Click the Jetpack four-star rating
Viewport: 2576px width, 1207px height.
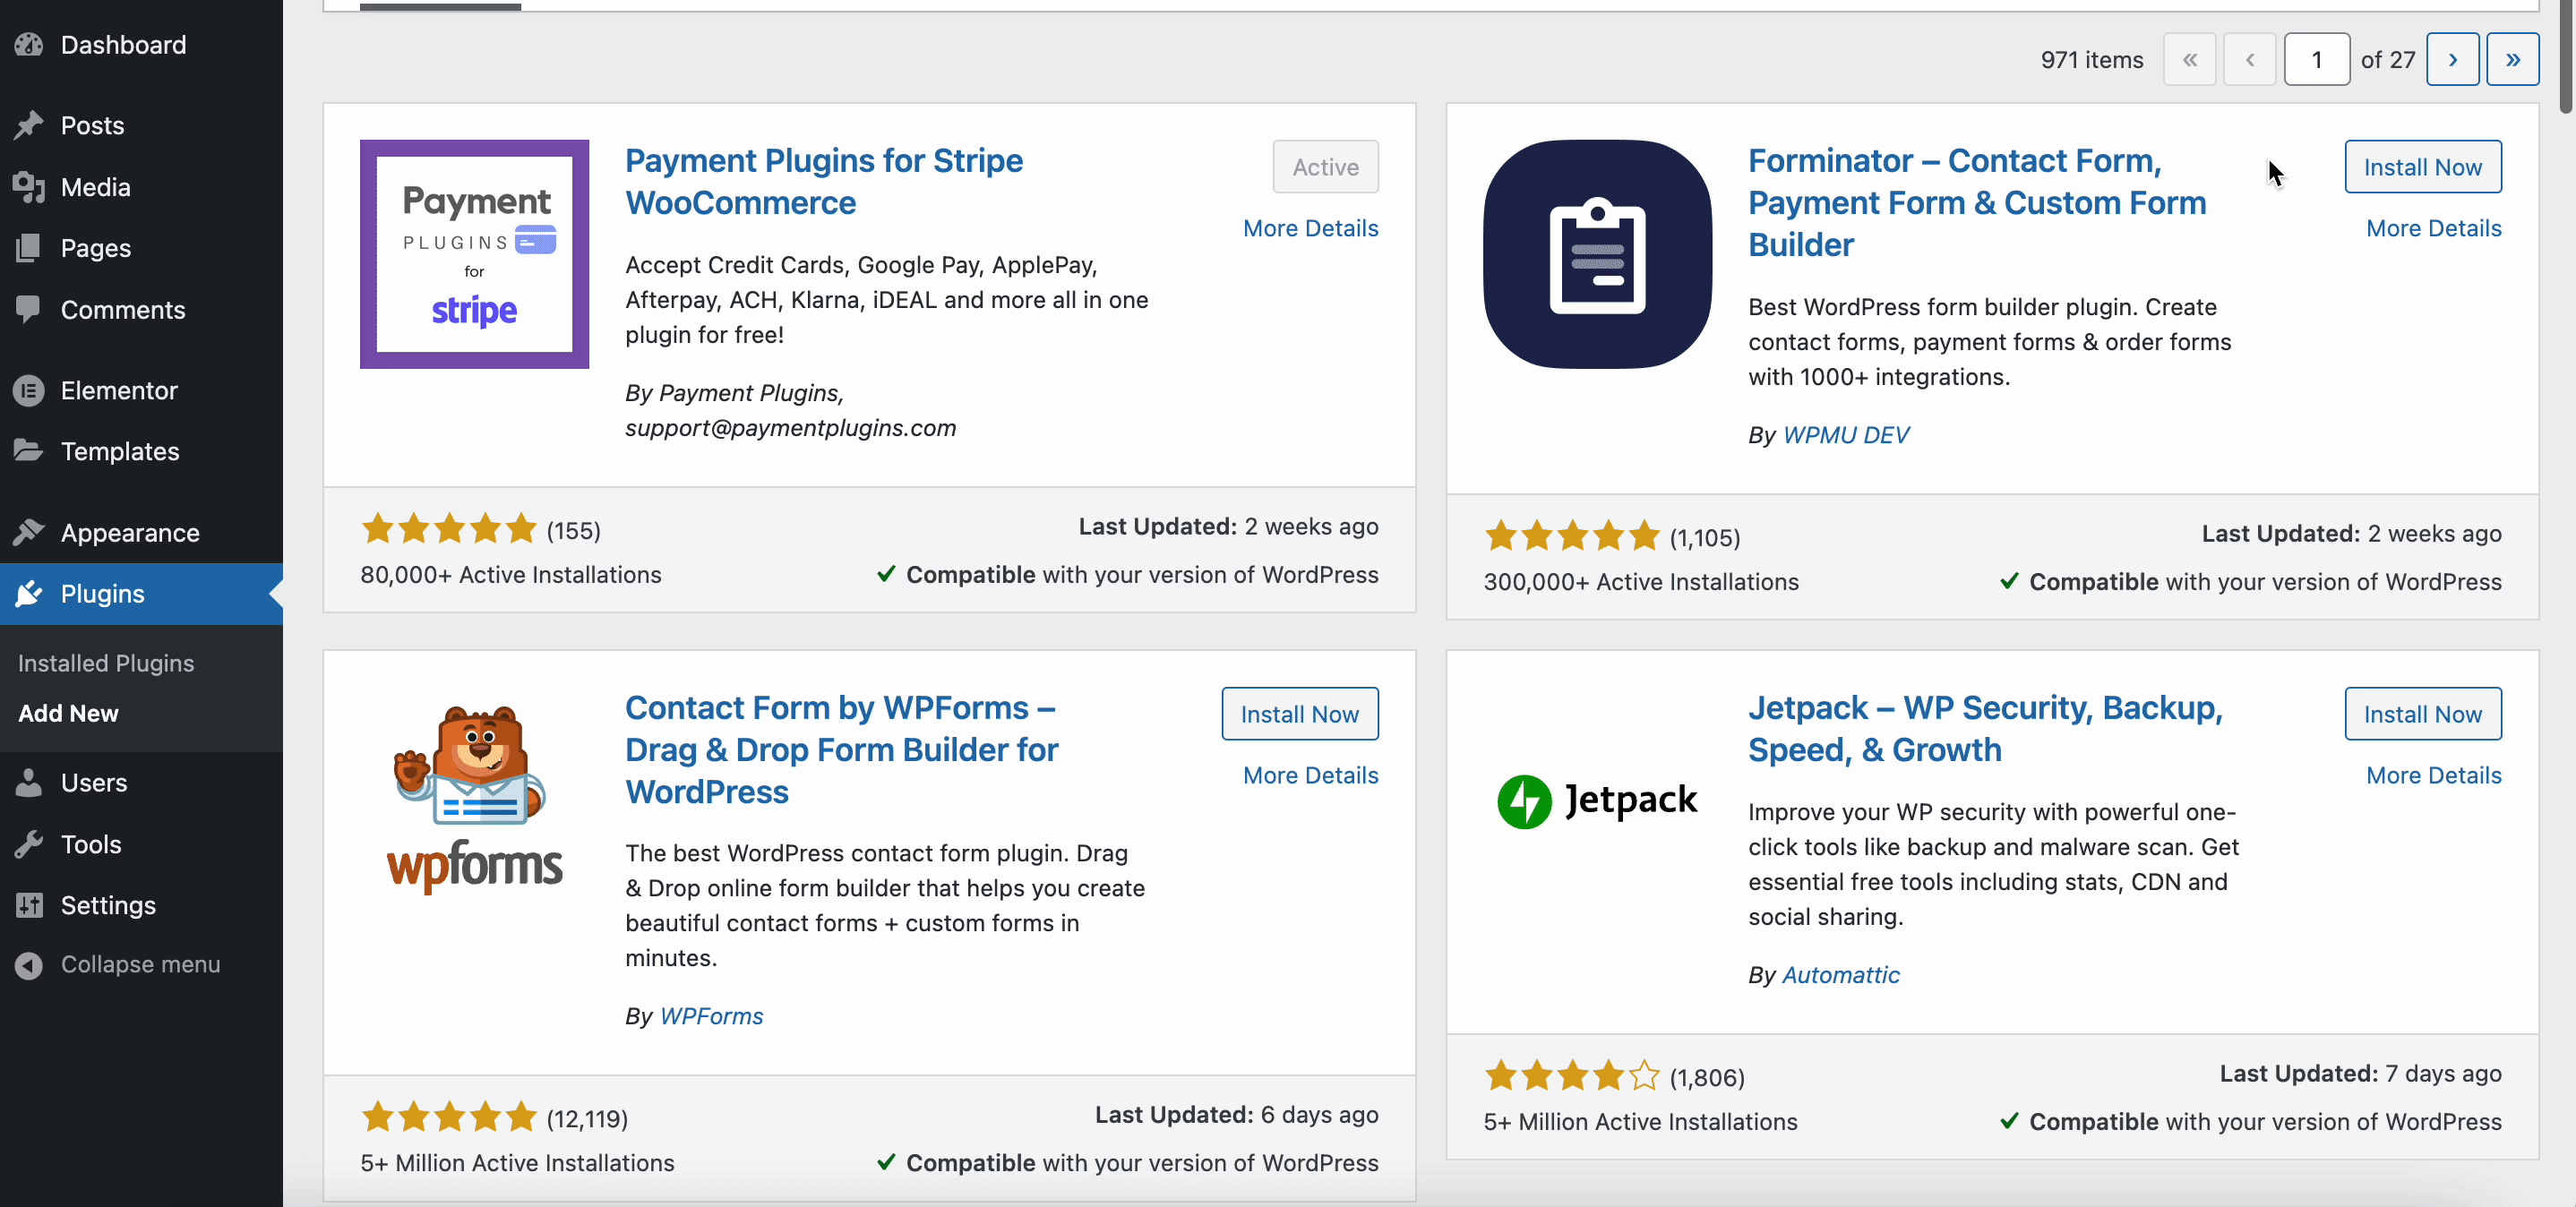click(x=1571, y=1077)
